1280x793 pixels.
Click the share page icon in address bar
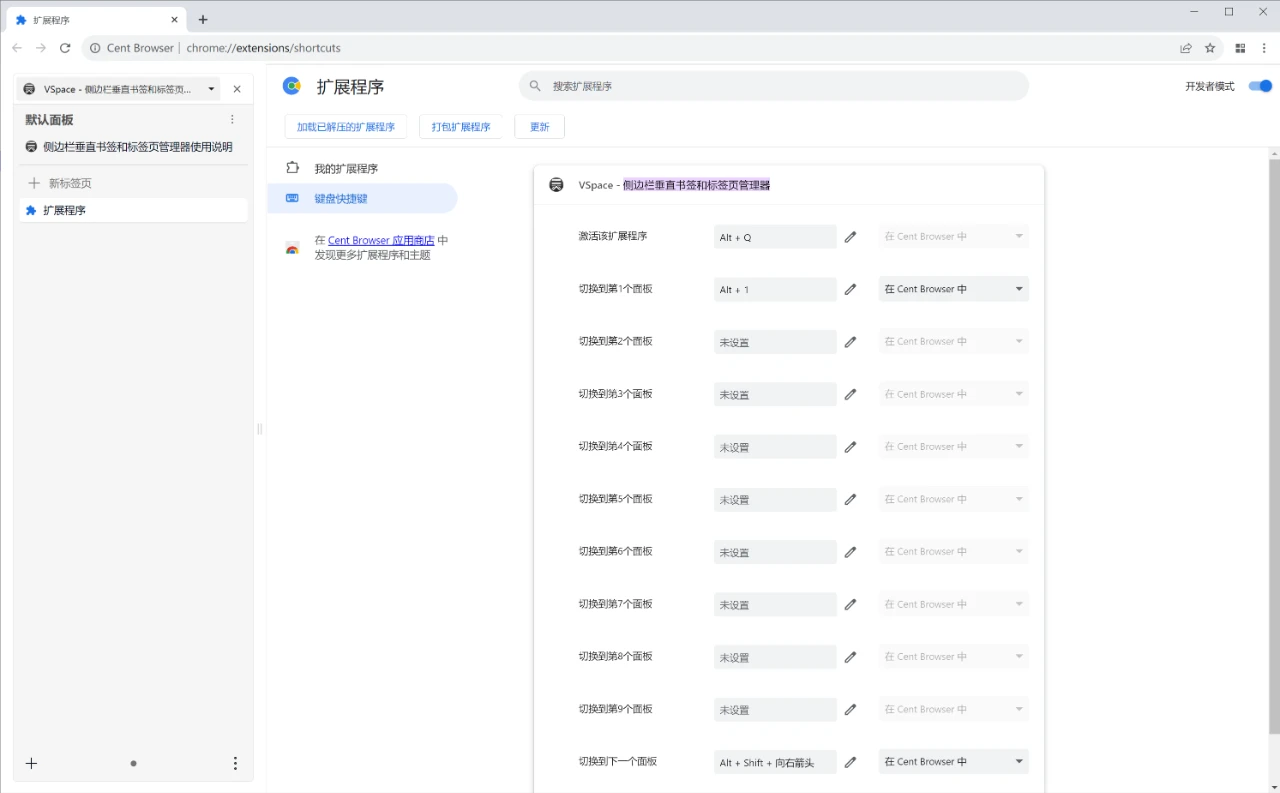click(1186, 48)
